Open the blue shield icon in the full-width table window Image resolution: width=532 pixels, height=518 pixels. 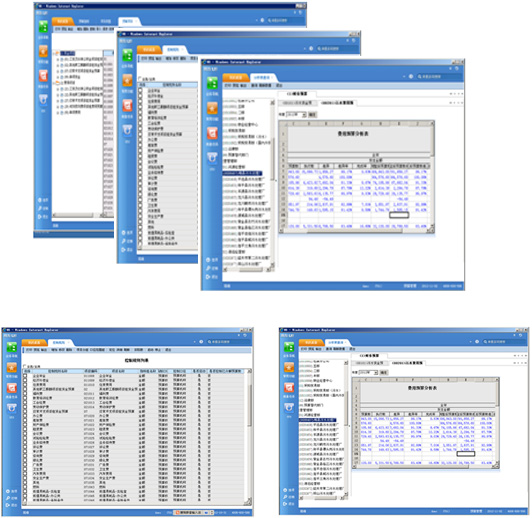(x=12, y=407)
